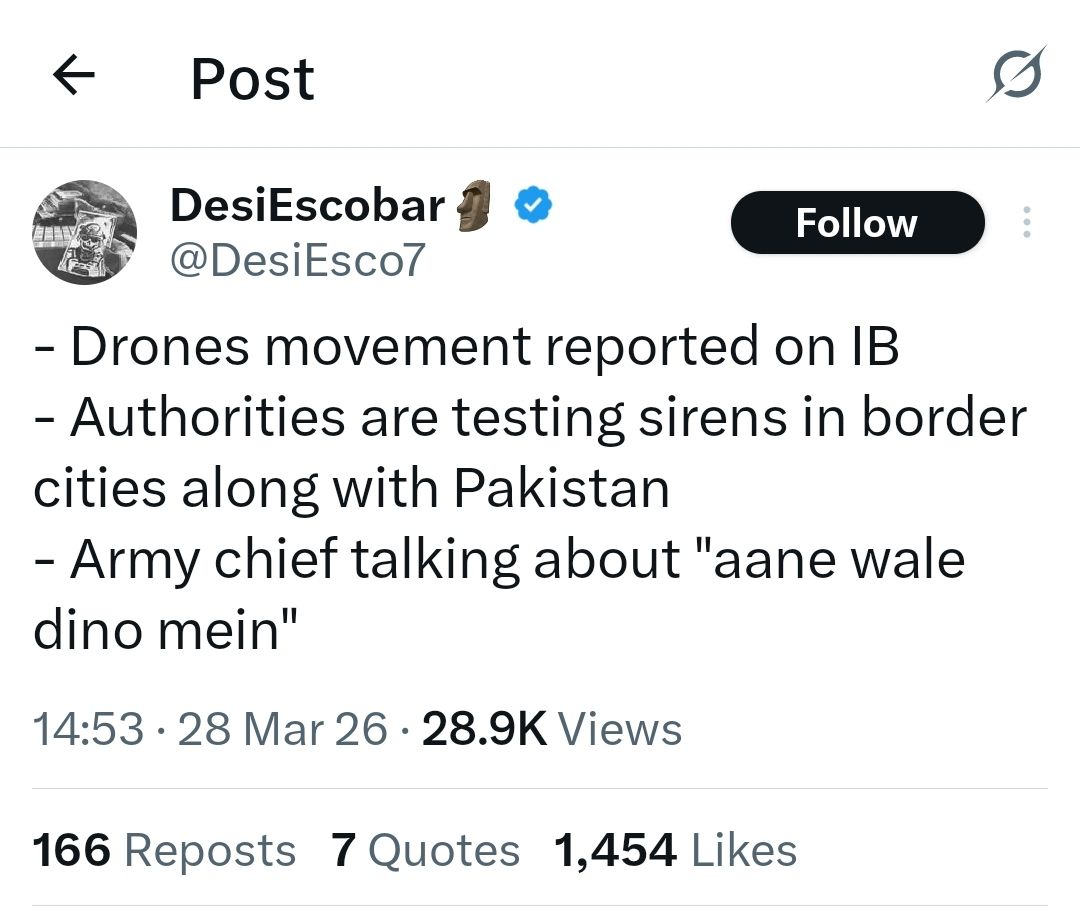
Task: Open the three-dot more options menu
Action: [x=1025, y=223]
